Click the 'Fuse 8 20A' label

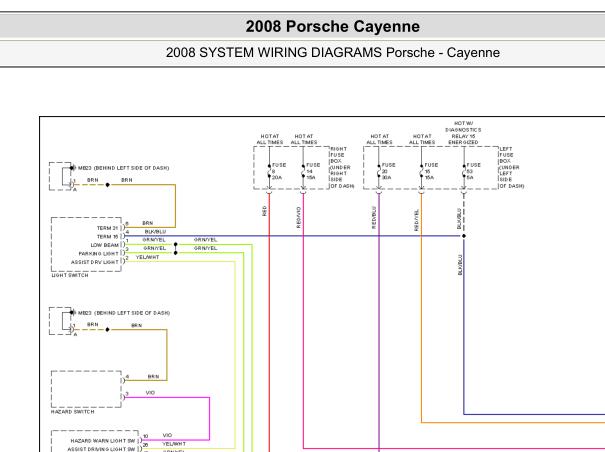(x=279, y=171)
